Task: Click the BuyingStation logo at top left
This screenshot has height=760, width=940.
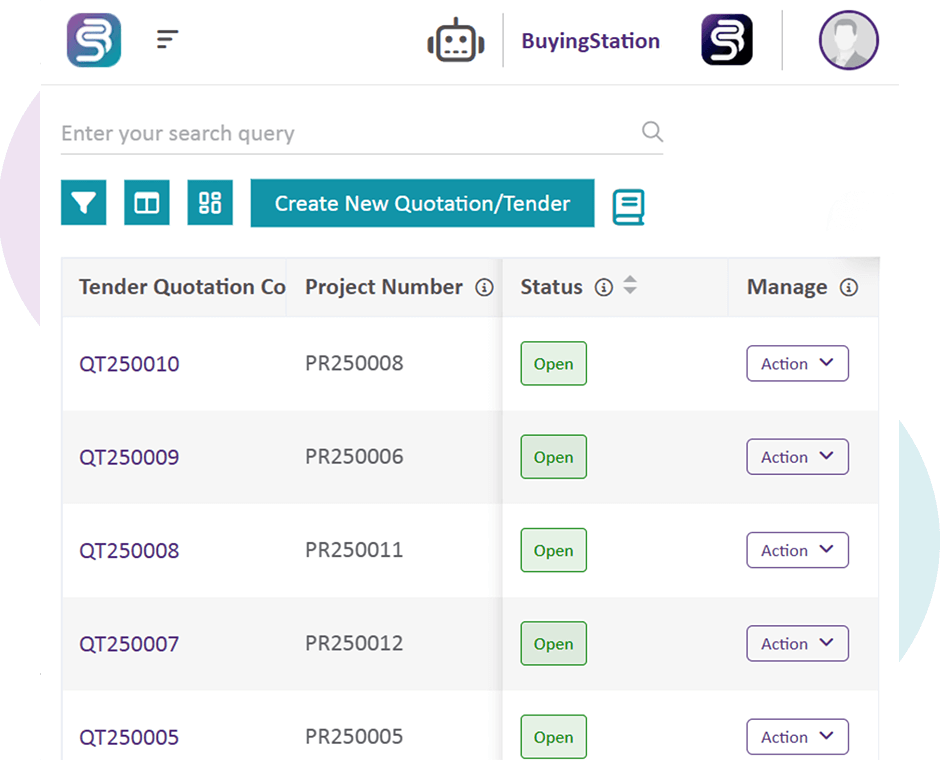Action: 94,41
